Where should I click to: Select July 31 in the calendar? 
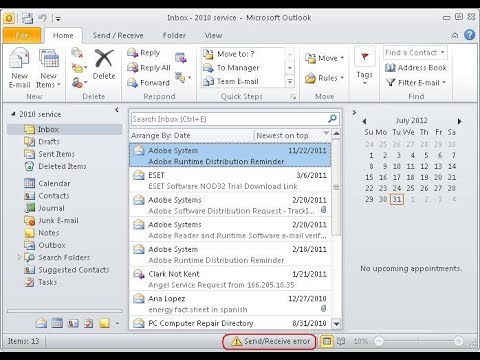[397, 199]
